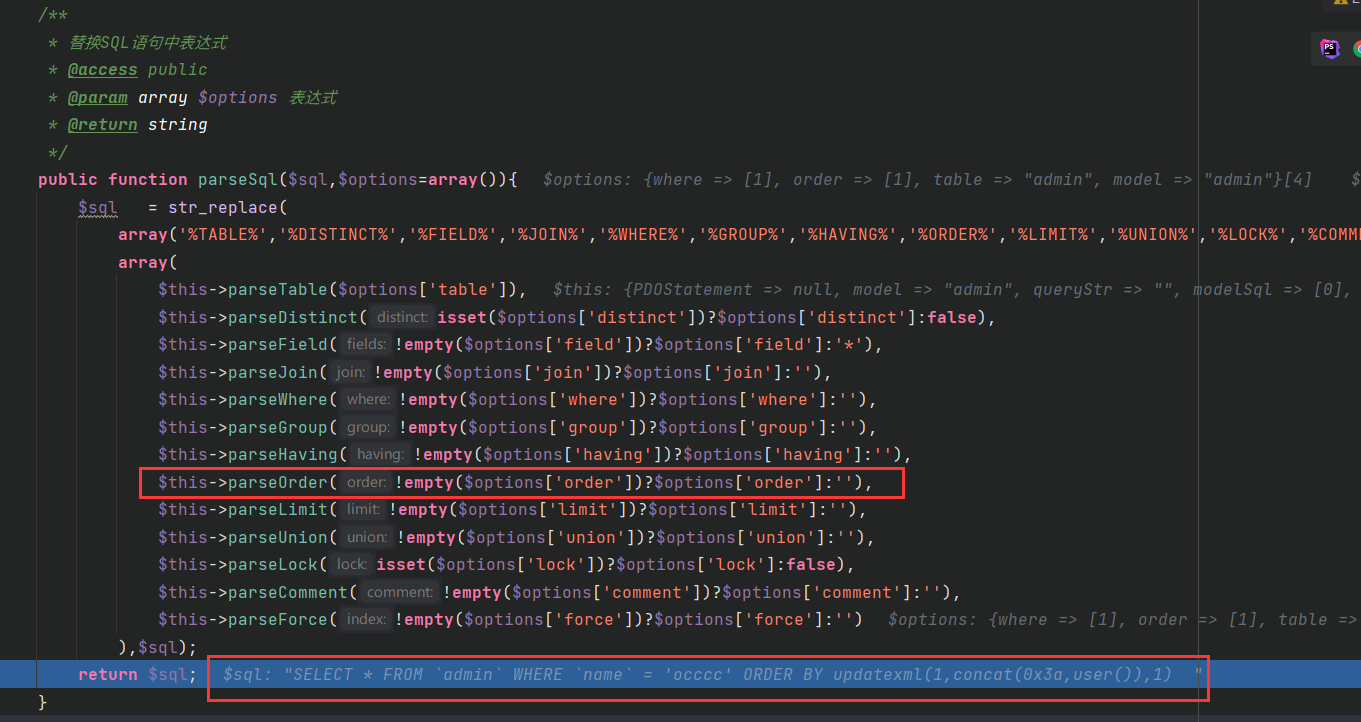Click the parseOrder method call
This screenshot has width=1361, height=722.
click(278, 483)
